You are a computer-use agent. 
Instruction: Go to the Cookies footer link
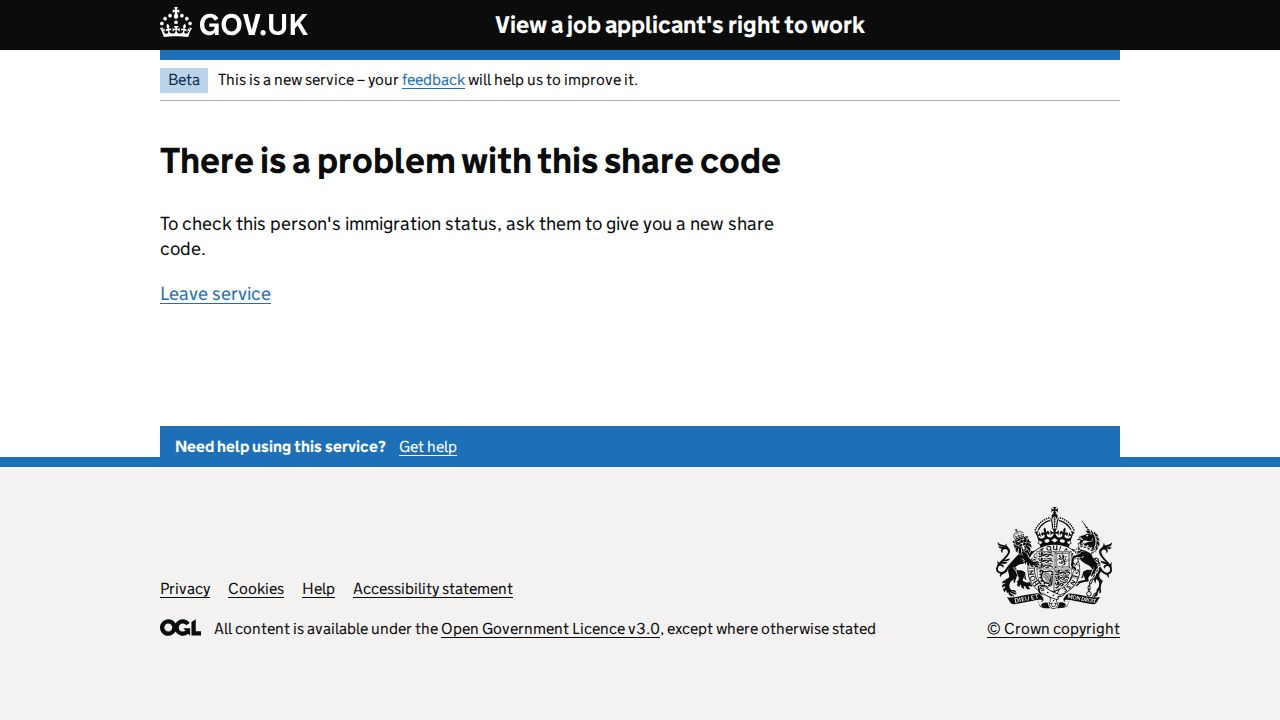pos(256,589)
